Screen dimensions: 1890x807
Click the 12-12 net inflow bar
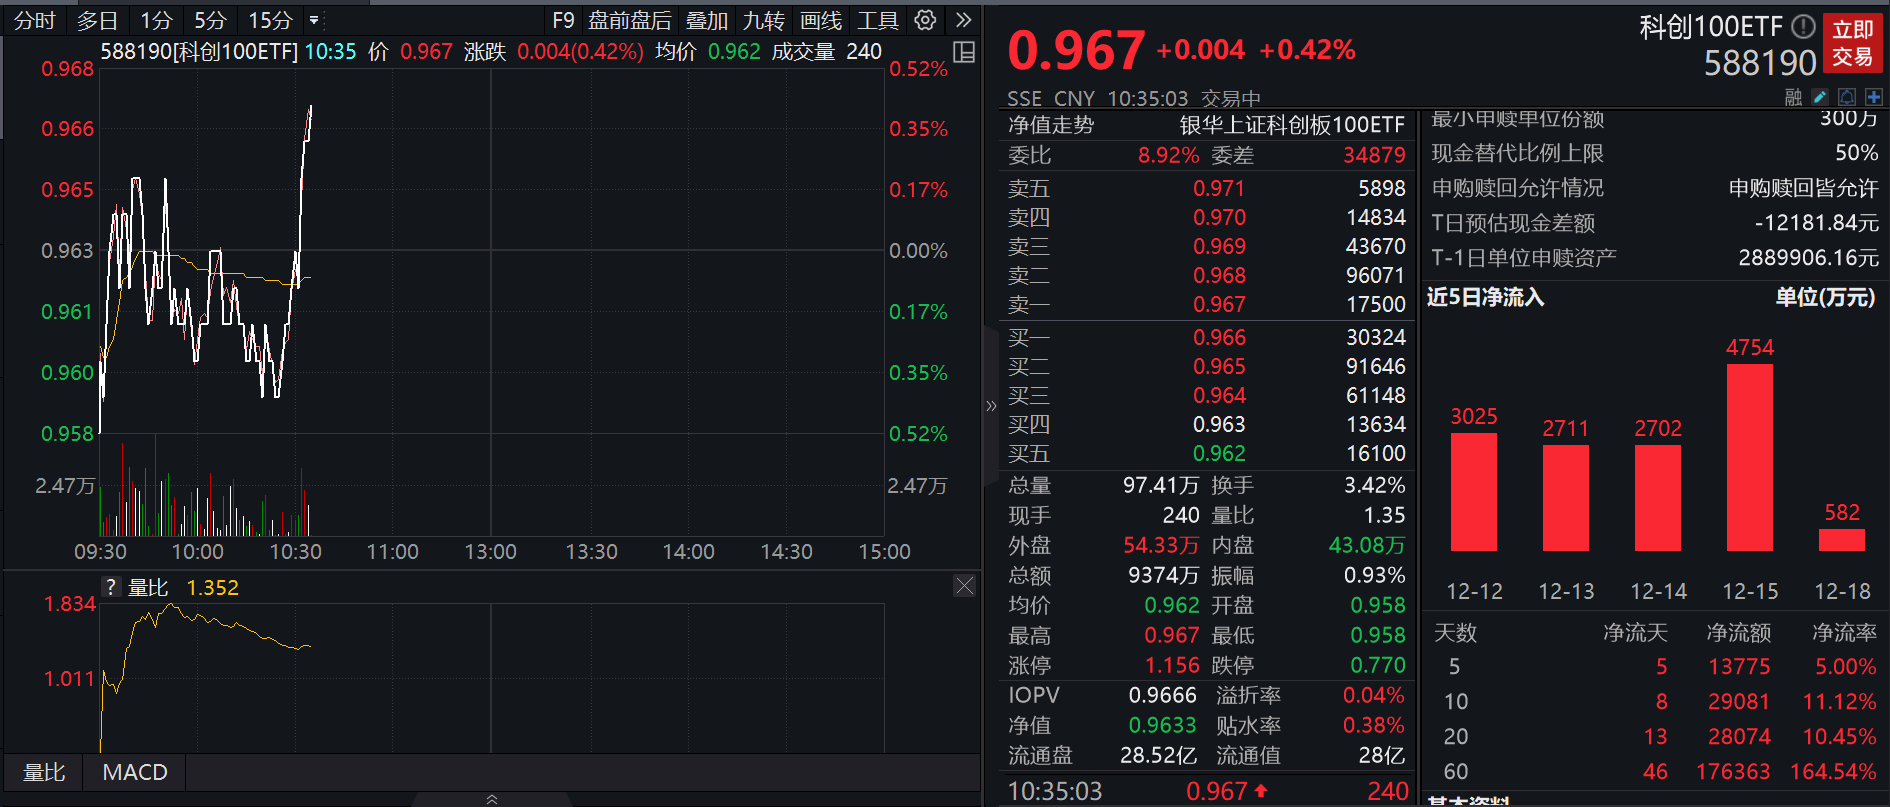1474,491
